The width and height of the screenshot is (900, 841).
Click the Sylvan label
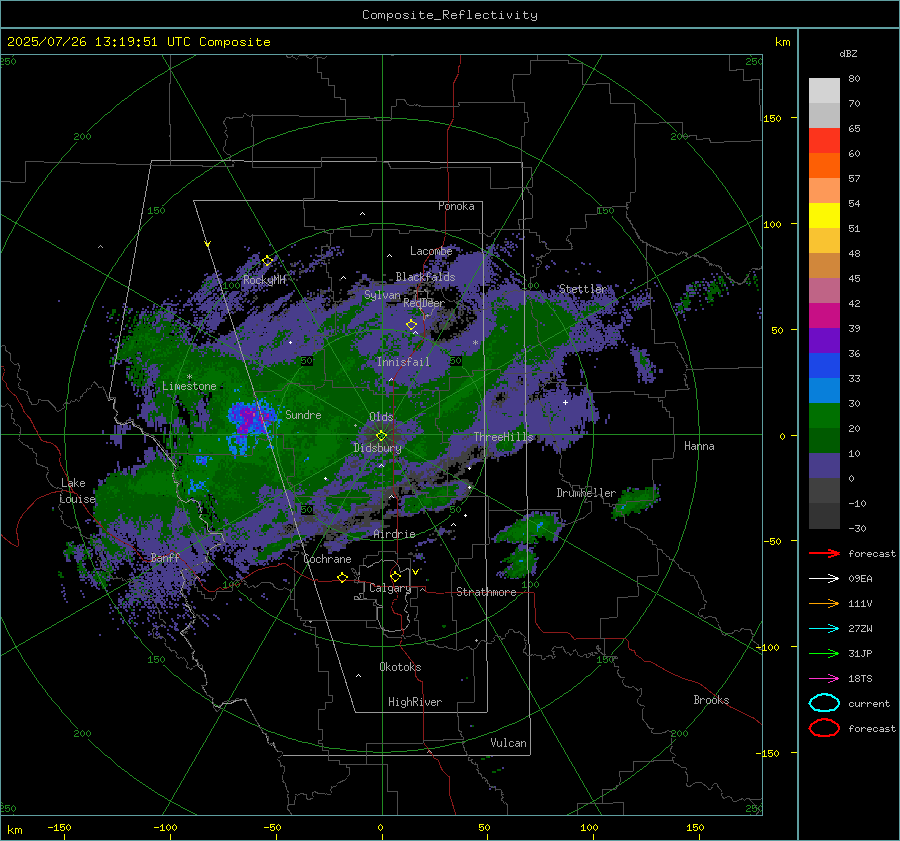(382, 295)
